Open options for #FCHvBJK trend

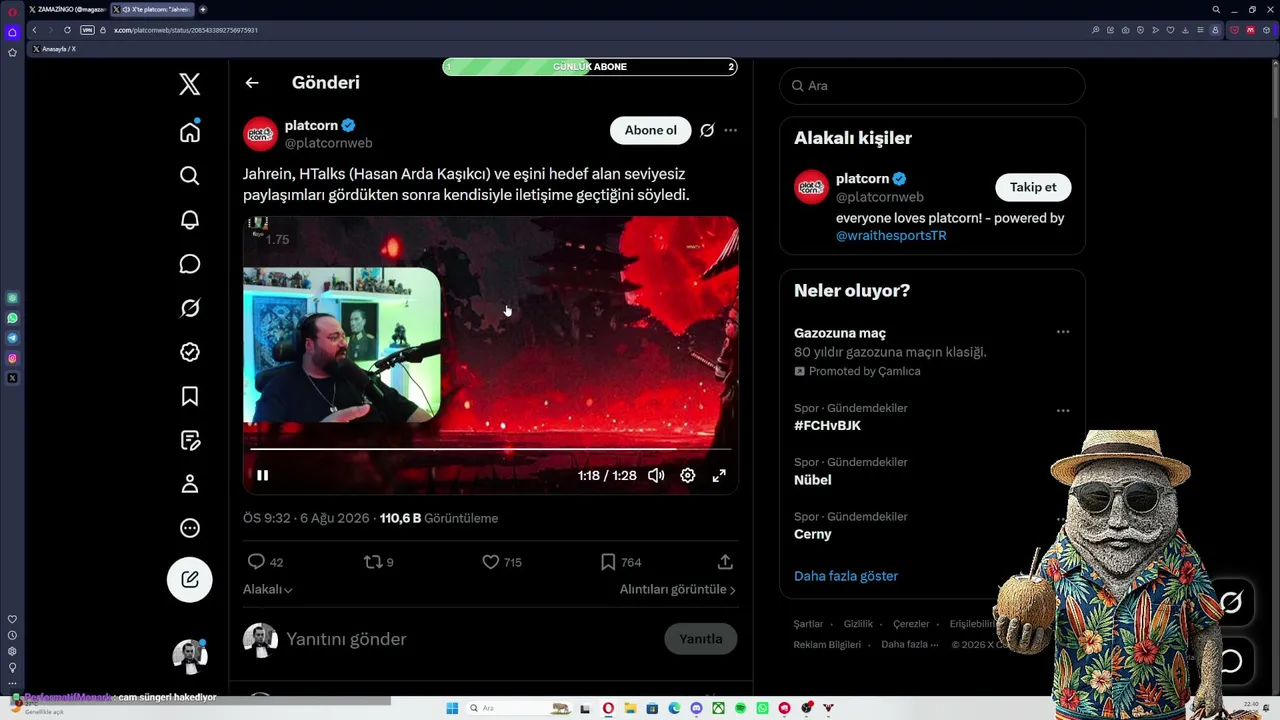point(1063,410)
